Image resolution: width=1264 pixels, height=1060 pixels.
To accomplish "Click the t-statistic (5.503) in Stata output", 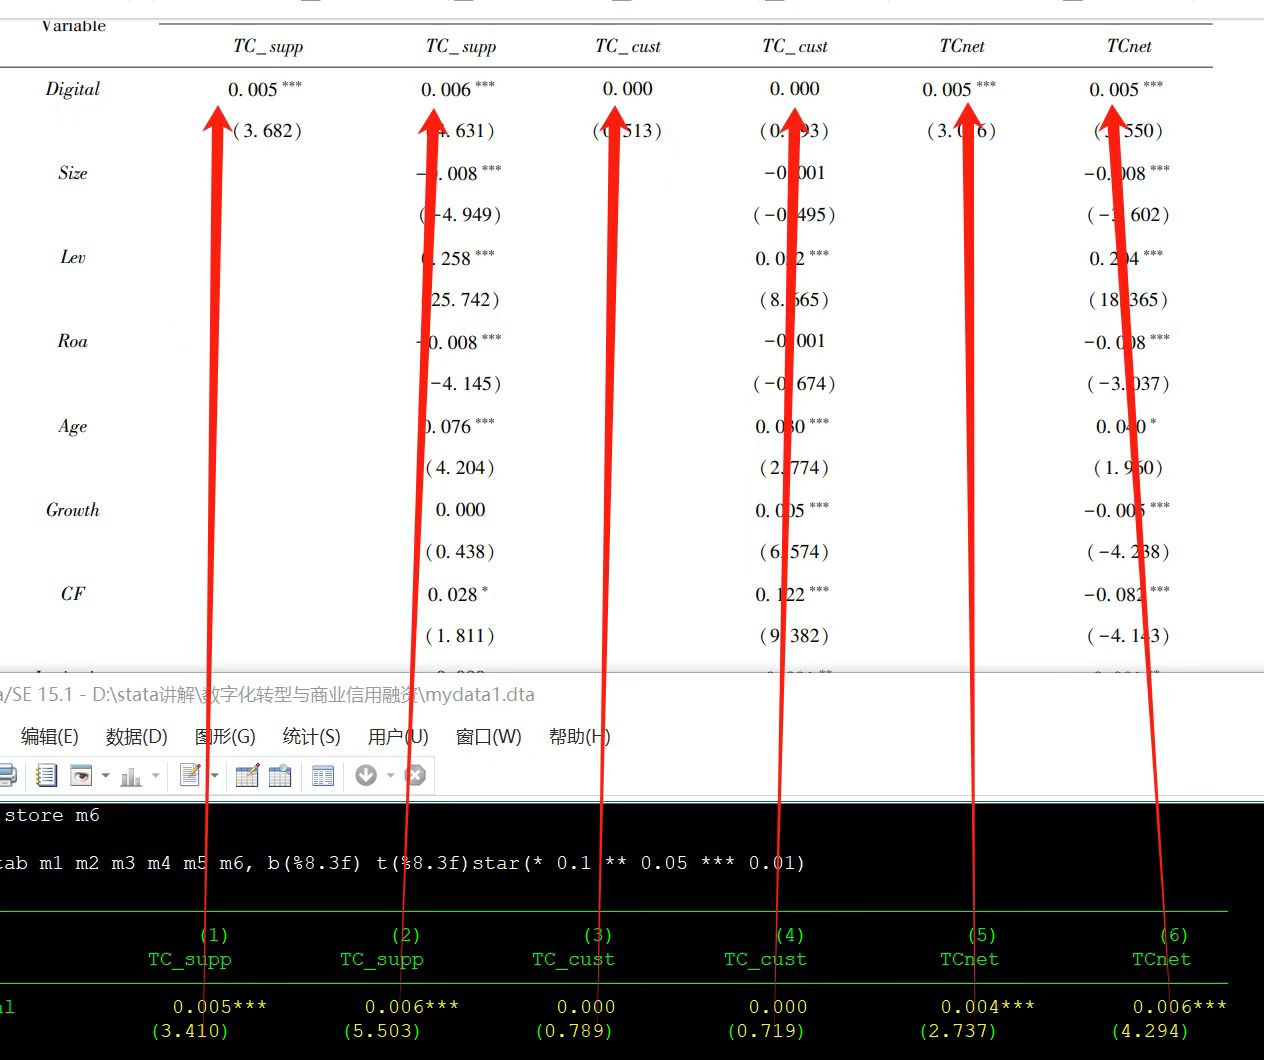I will [x=382, y=1031].
